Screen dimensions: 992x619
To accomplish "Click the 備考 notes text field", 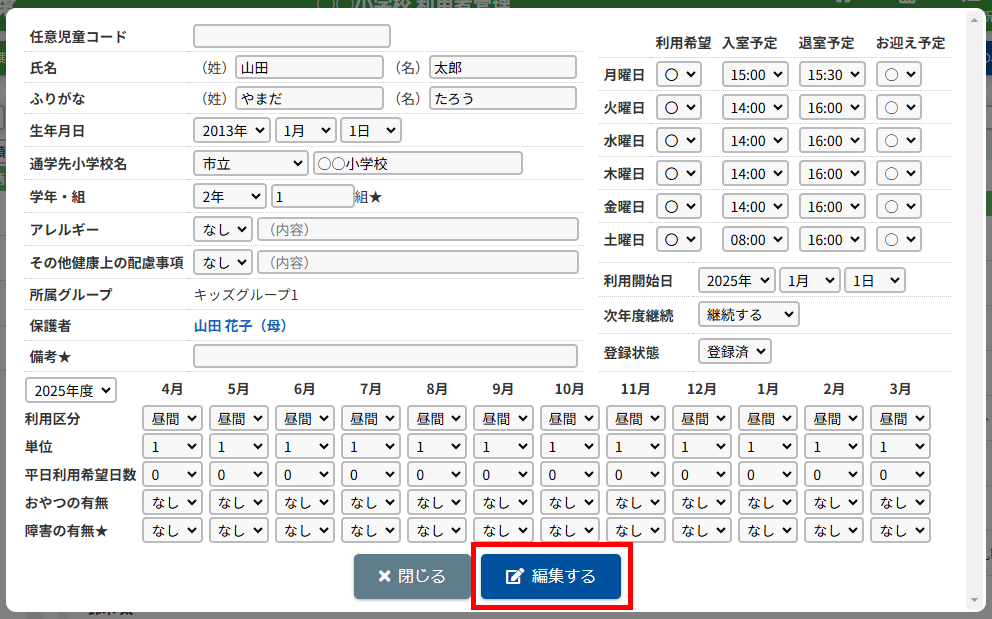I will coord(385,356).
